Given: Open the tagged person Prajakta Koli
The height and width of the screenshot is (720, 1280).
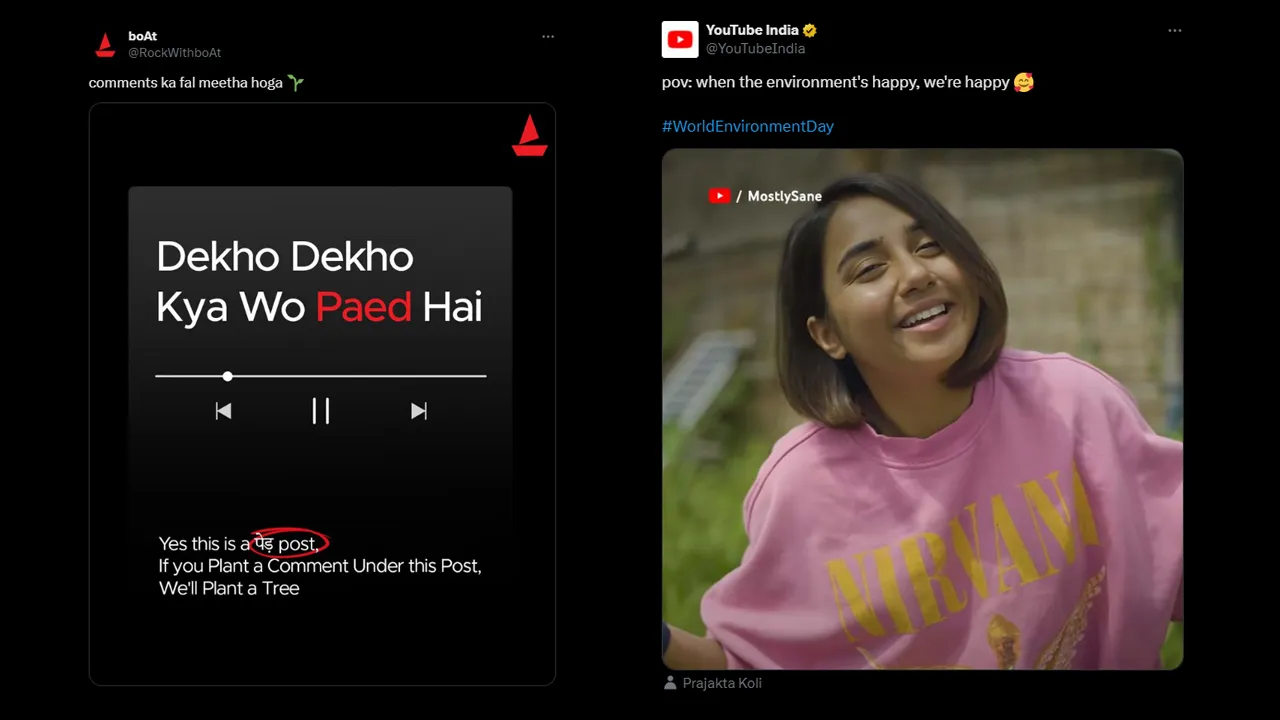Looking at the screenshot, I should pyautogui.click(x=722, y=683).
